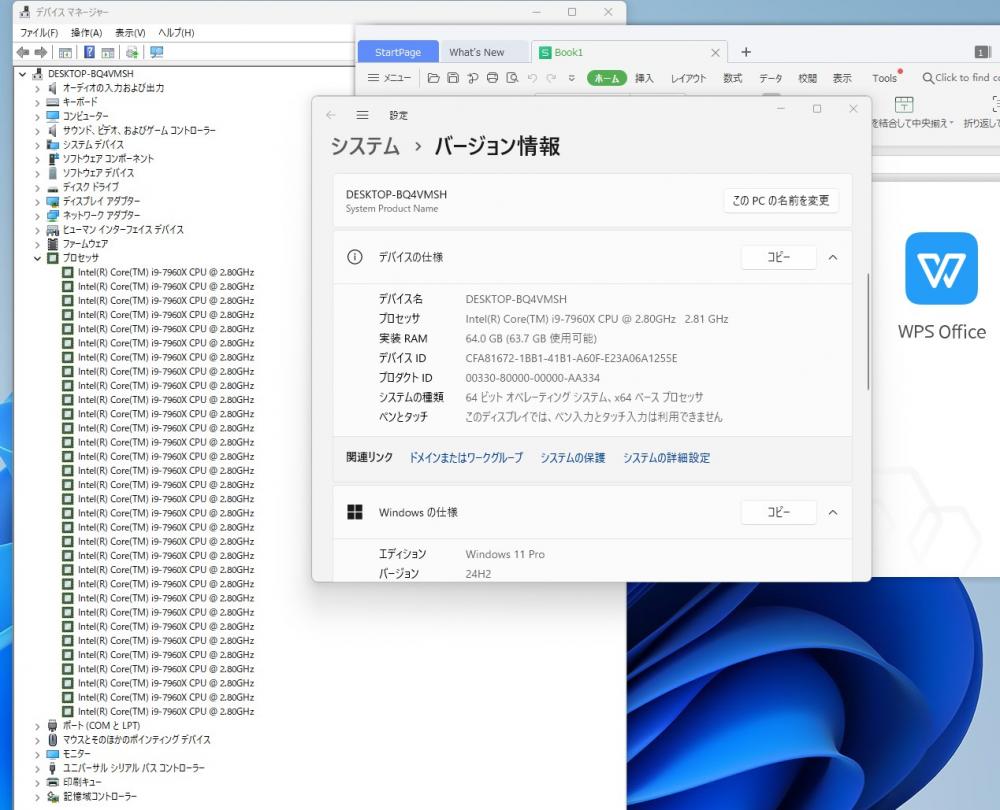Redo the last action in WPS
1000x810 pixels.
[x=552, y=78]
